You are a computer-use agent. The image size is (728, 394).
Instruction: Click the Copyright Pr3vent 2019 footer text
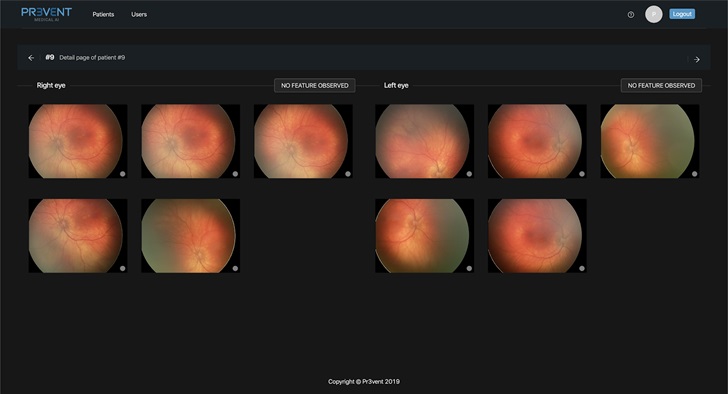[x=364, y=381]
